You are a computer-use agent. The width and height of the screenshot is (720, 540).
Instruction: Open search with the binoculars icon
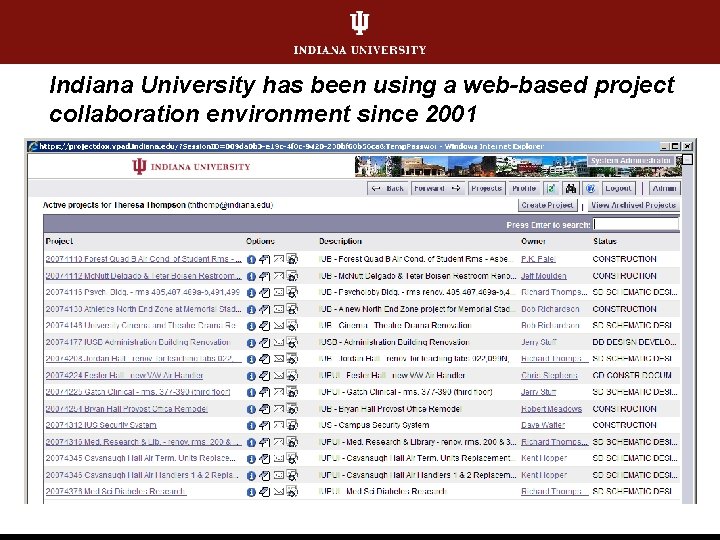pos(571,188)
